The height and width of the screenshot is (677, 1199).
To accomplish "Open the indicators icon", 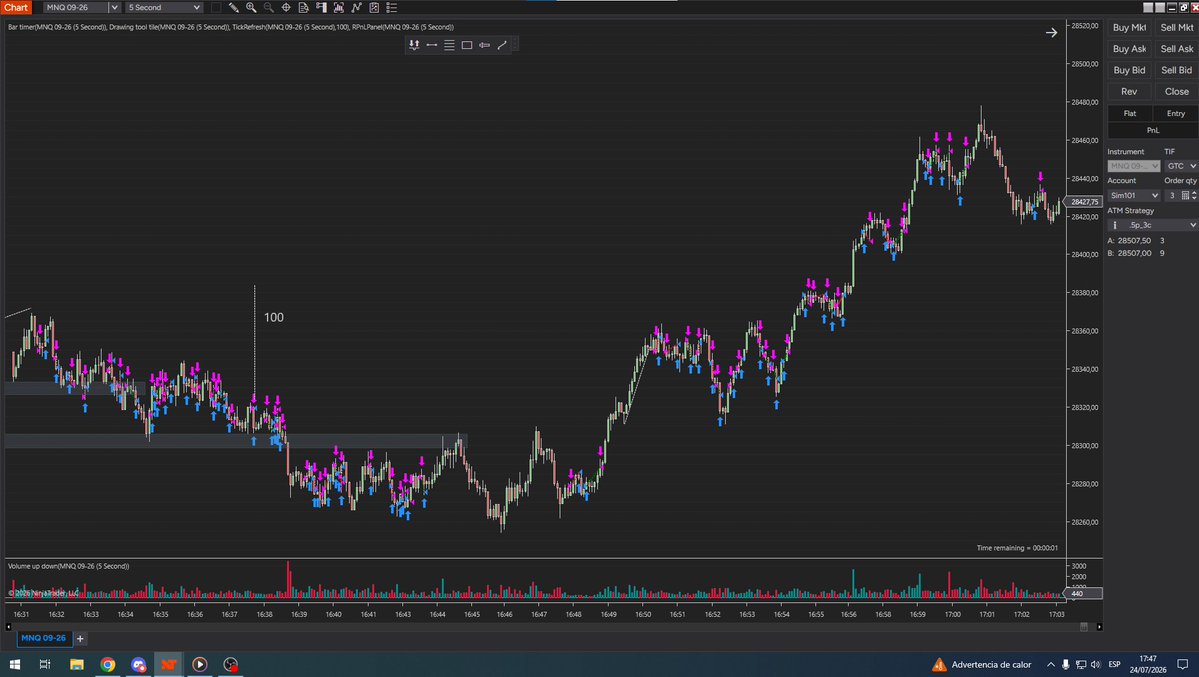I will click(x=356, y=8).
